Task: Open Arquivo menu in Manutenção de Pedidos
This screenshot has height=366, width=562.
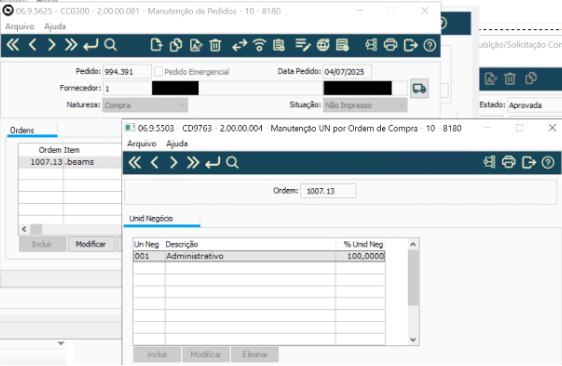Action: tap(20, 26)
